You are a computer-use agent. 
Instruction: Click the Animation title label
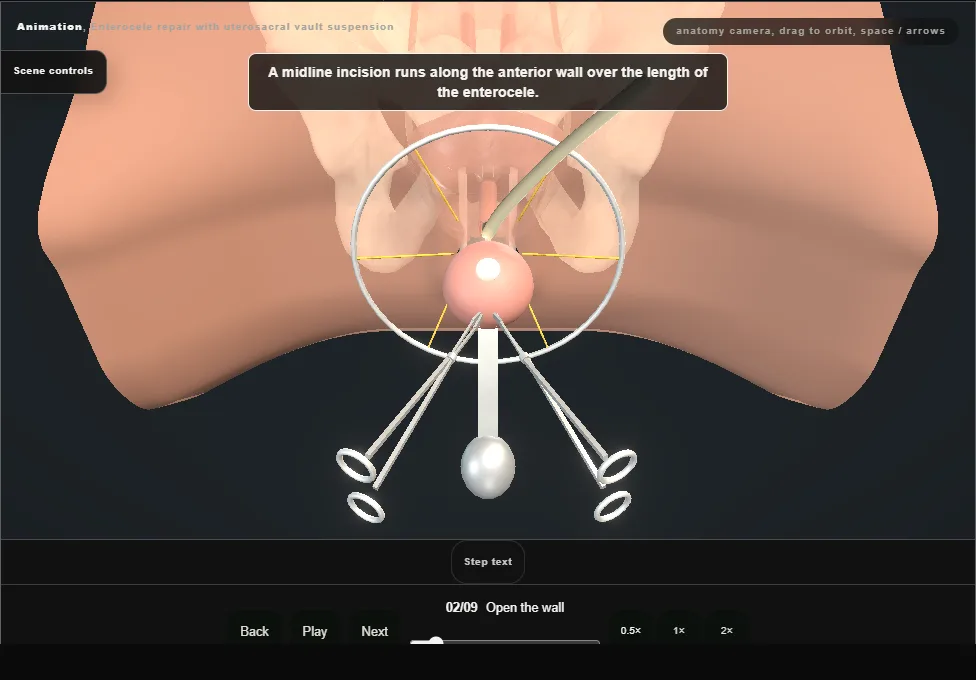click(x=49, y=27)
